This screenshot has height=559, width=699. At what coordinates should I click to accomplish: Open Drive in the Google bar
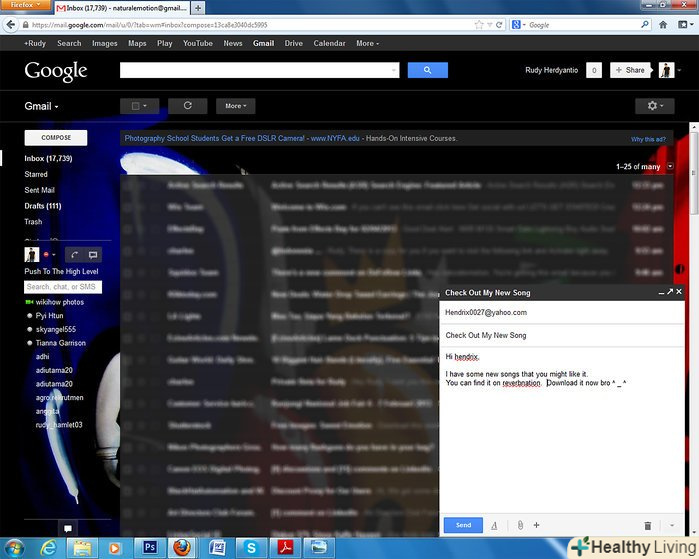[293, 43]
